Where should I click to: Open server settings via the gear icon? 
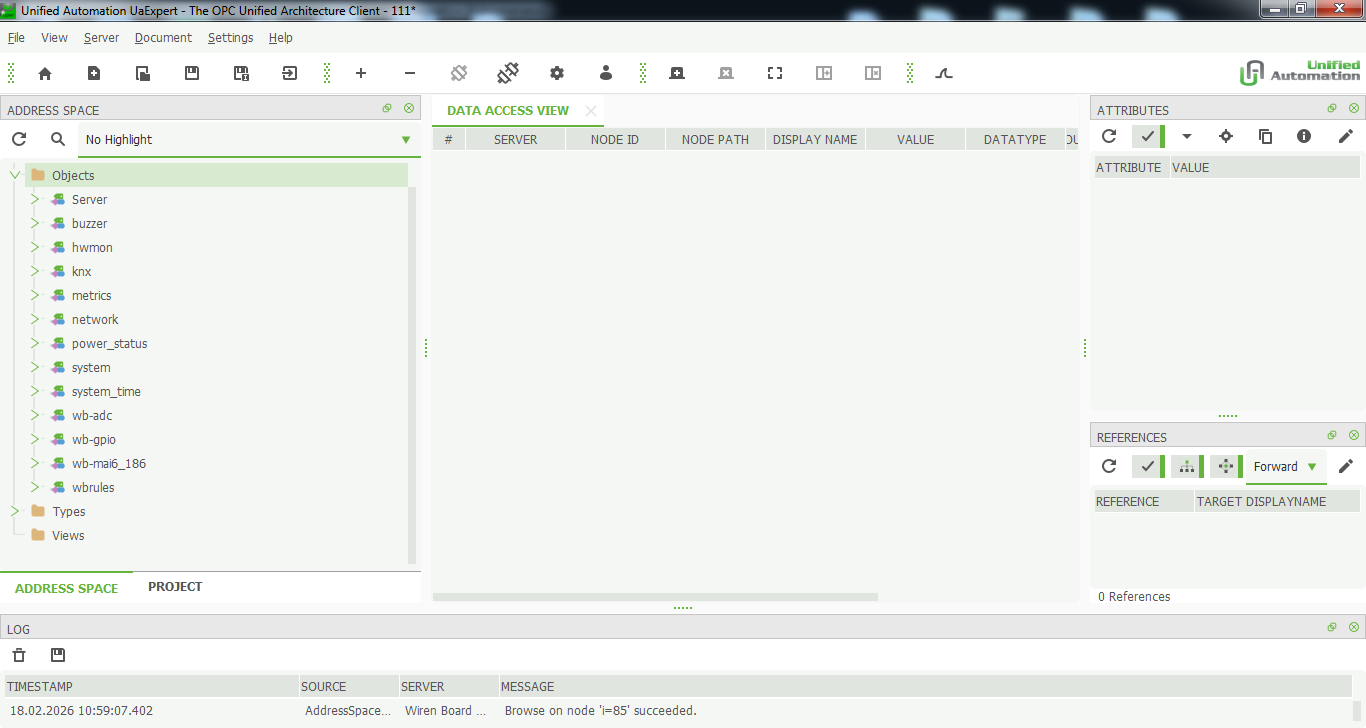557,73
